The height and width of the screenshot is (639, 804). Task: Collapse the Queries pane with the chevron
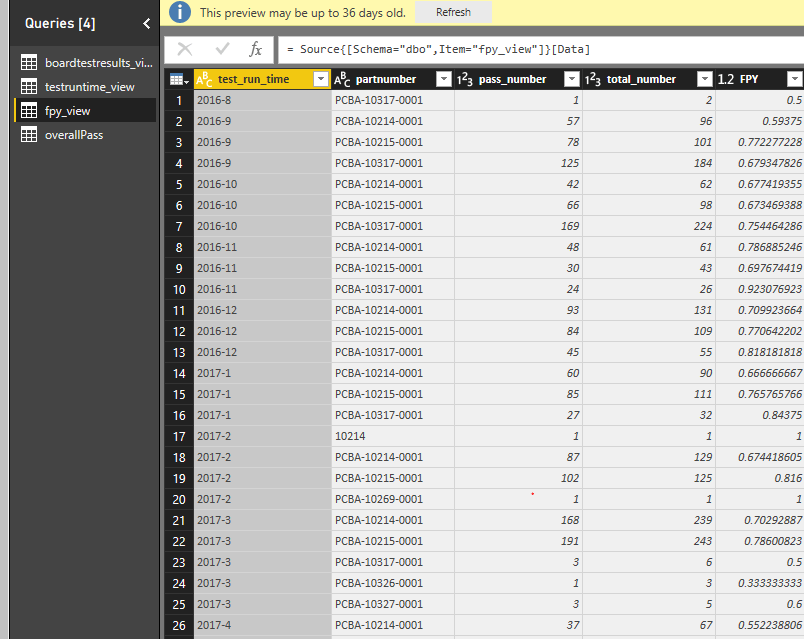(x=146, y=23)
